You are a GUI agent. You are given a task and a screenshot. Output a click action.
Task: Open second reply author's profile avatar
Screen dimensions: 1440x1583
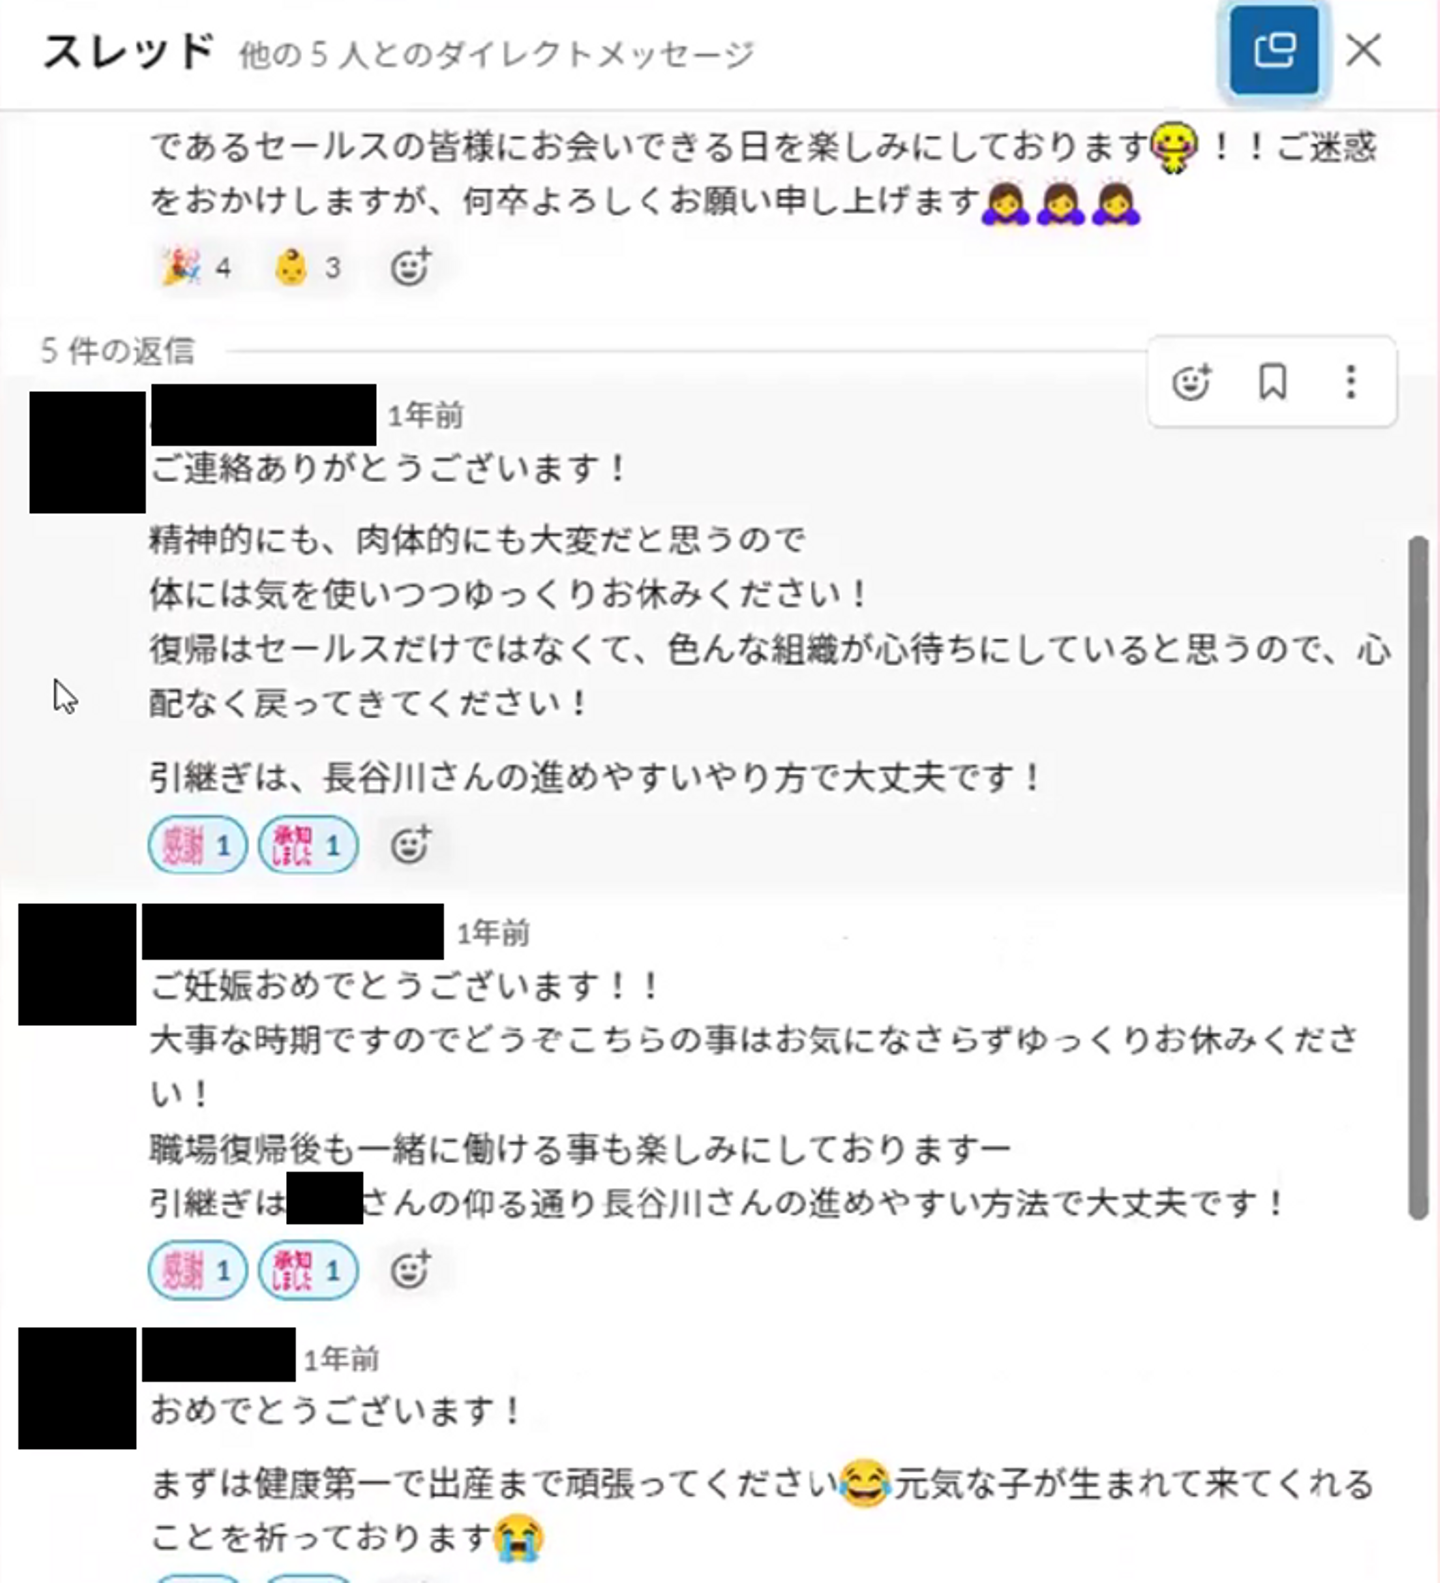pyautogui.click(x=77, y=964)
